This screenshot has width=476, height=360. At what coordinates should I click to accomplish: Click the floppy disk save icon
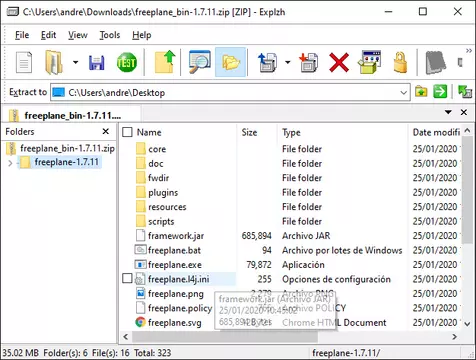click(x=96, y=63)
